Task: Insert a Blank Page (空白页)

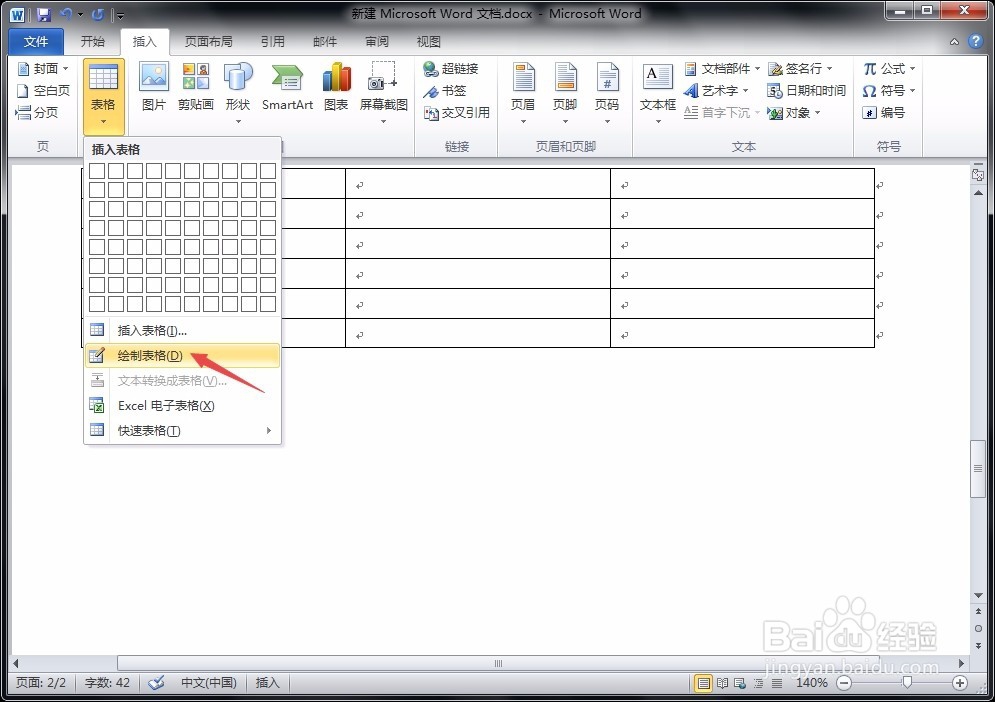Action: (43, 90)
